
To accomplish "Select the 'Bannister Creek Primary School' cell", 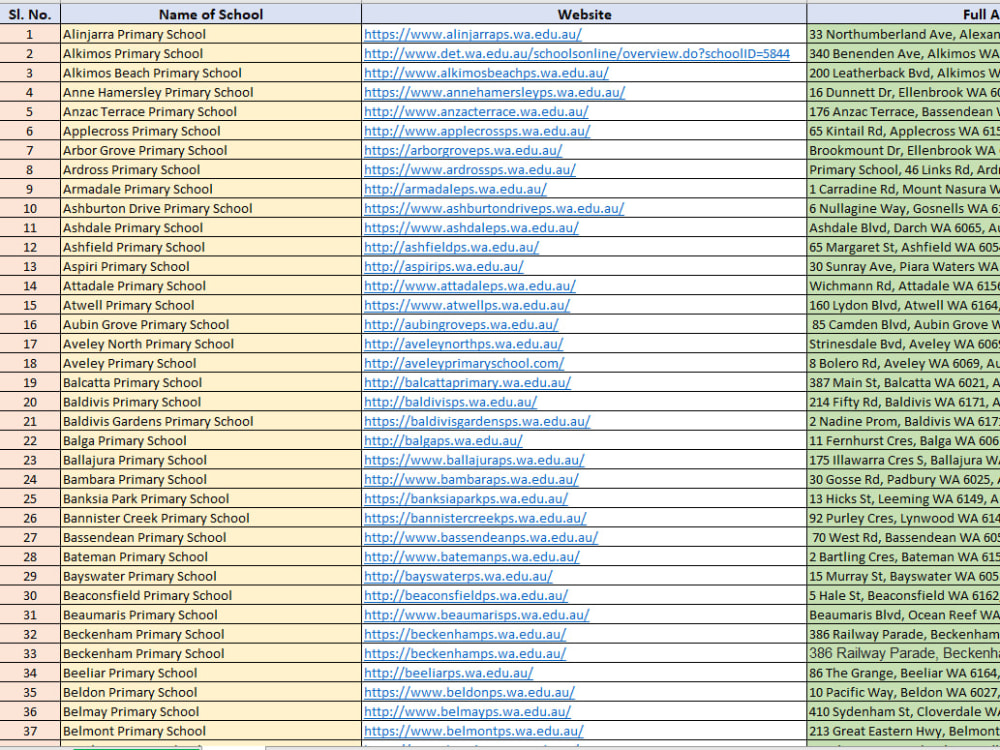I will tap(211, 518).
